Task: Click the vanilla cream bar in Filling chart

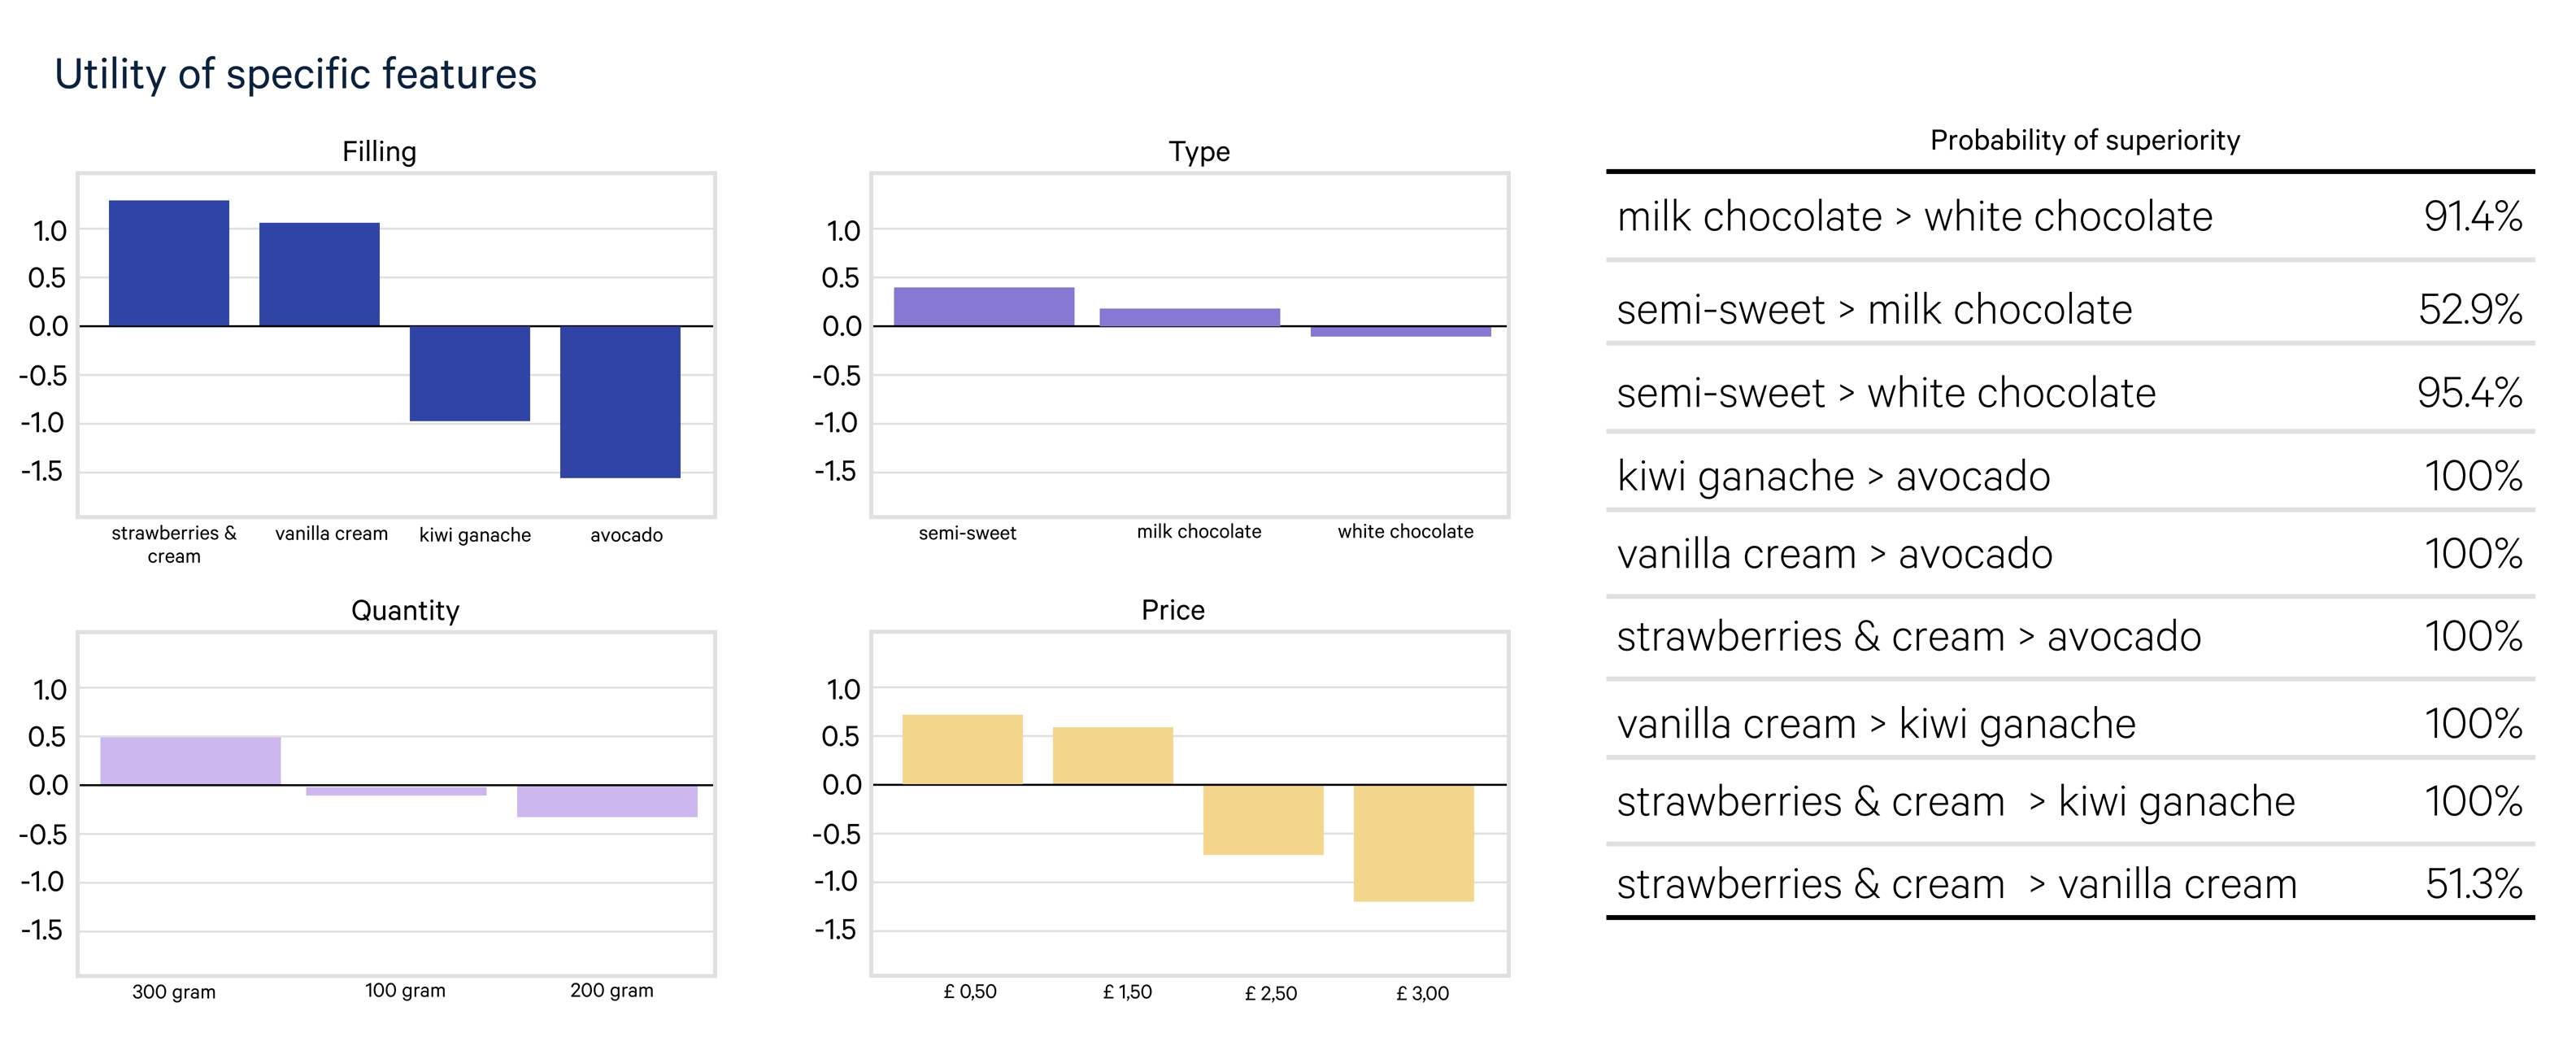Action: [x=319, y=274]
